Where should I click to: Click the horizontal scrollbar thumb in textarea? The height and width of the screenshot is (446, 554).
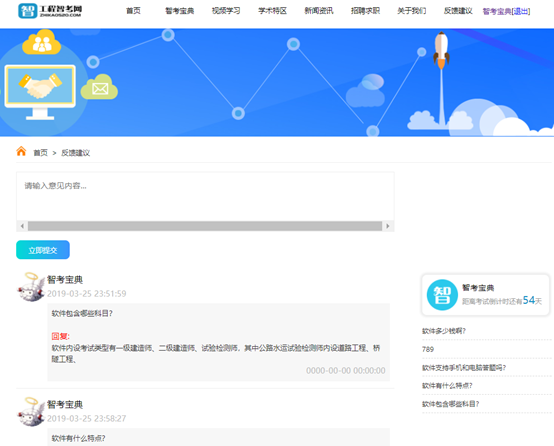coord(205,226)
